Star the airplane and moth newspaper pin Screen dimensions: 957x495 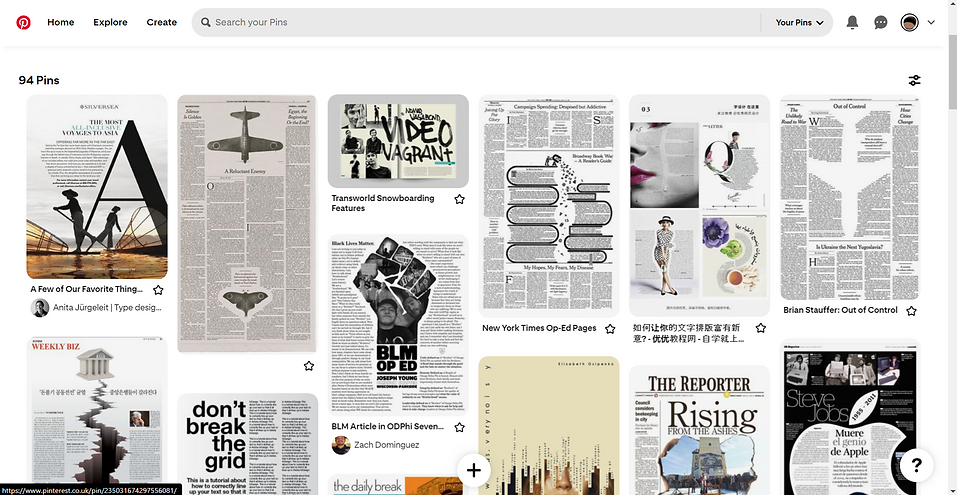pyautogui.click(x=309, y=366)
